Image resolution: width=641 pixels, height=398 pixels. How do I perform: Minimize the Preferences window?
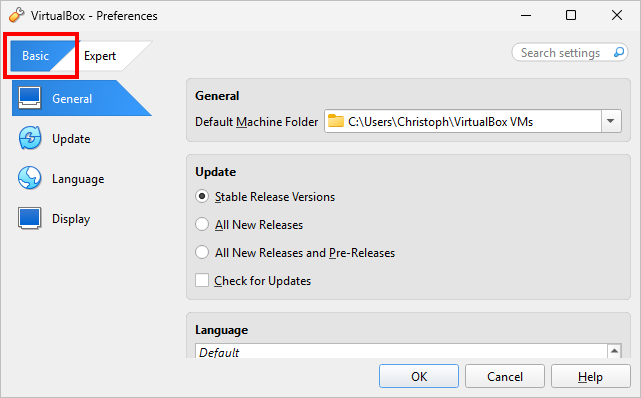526,15
